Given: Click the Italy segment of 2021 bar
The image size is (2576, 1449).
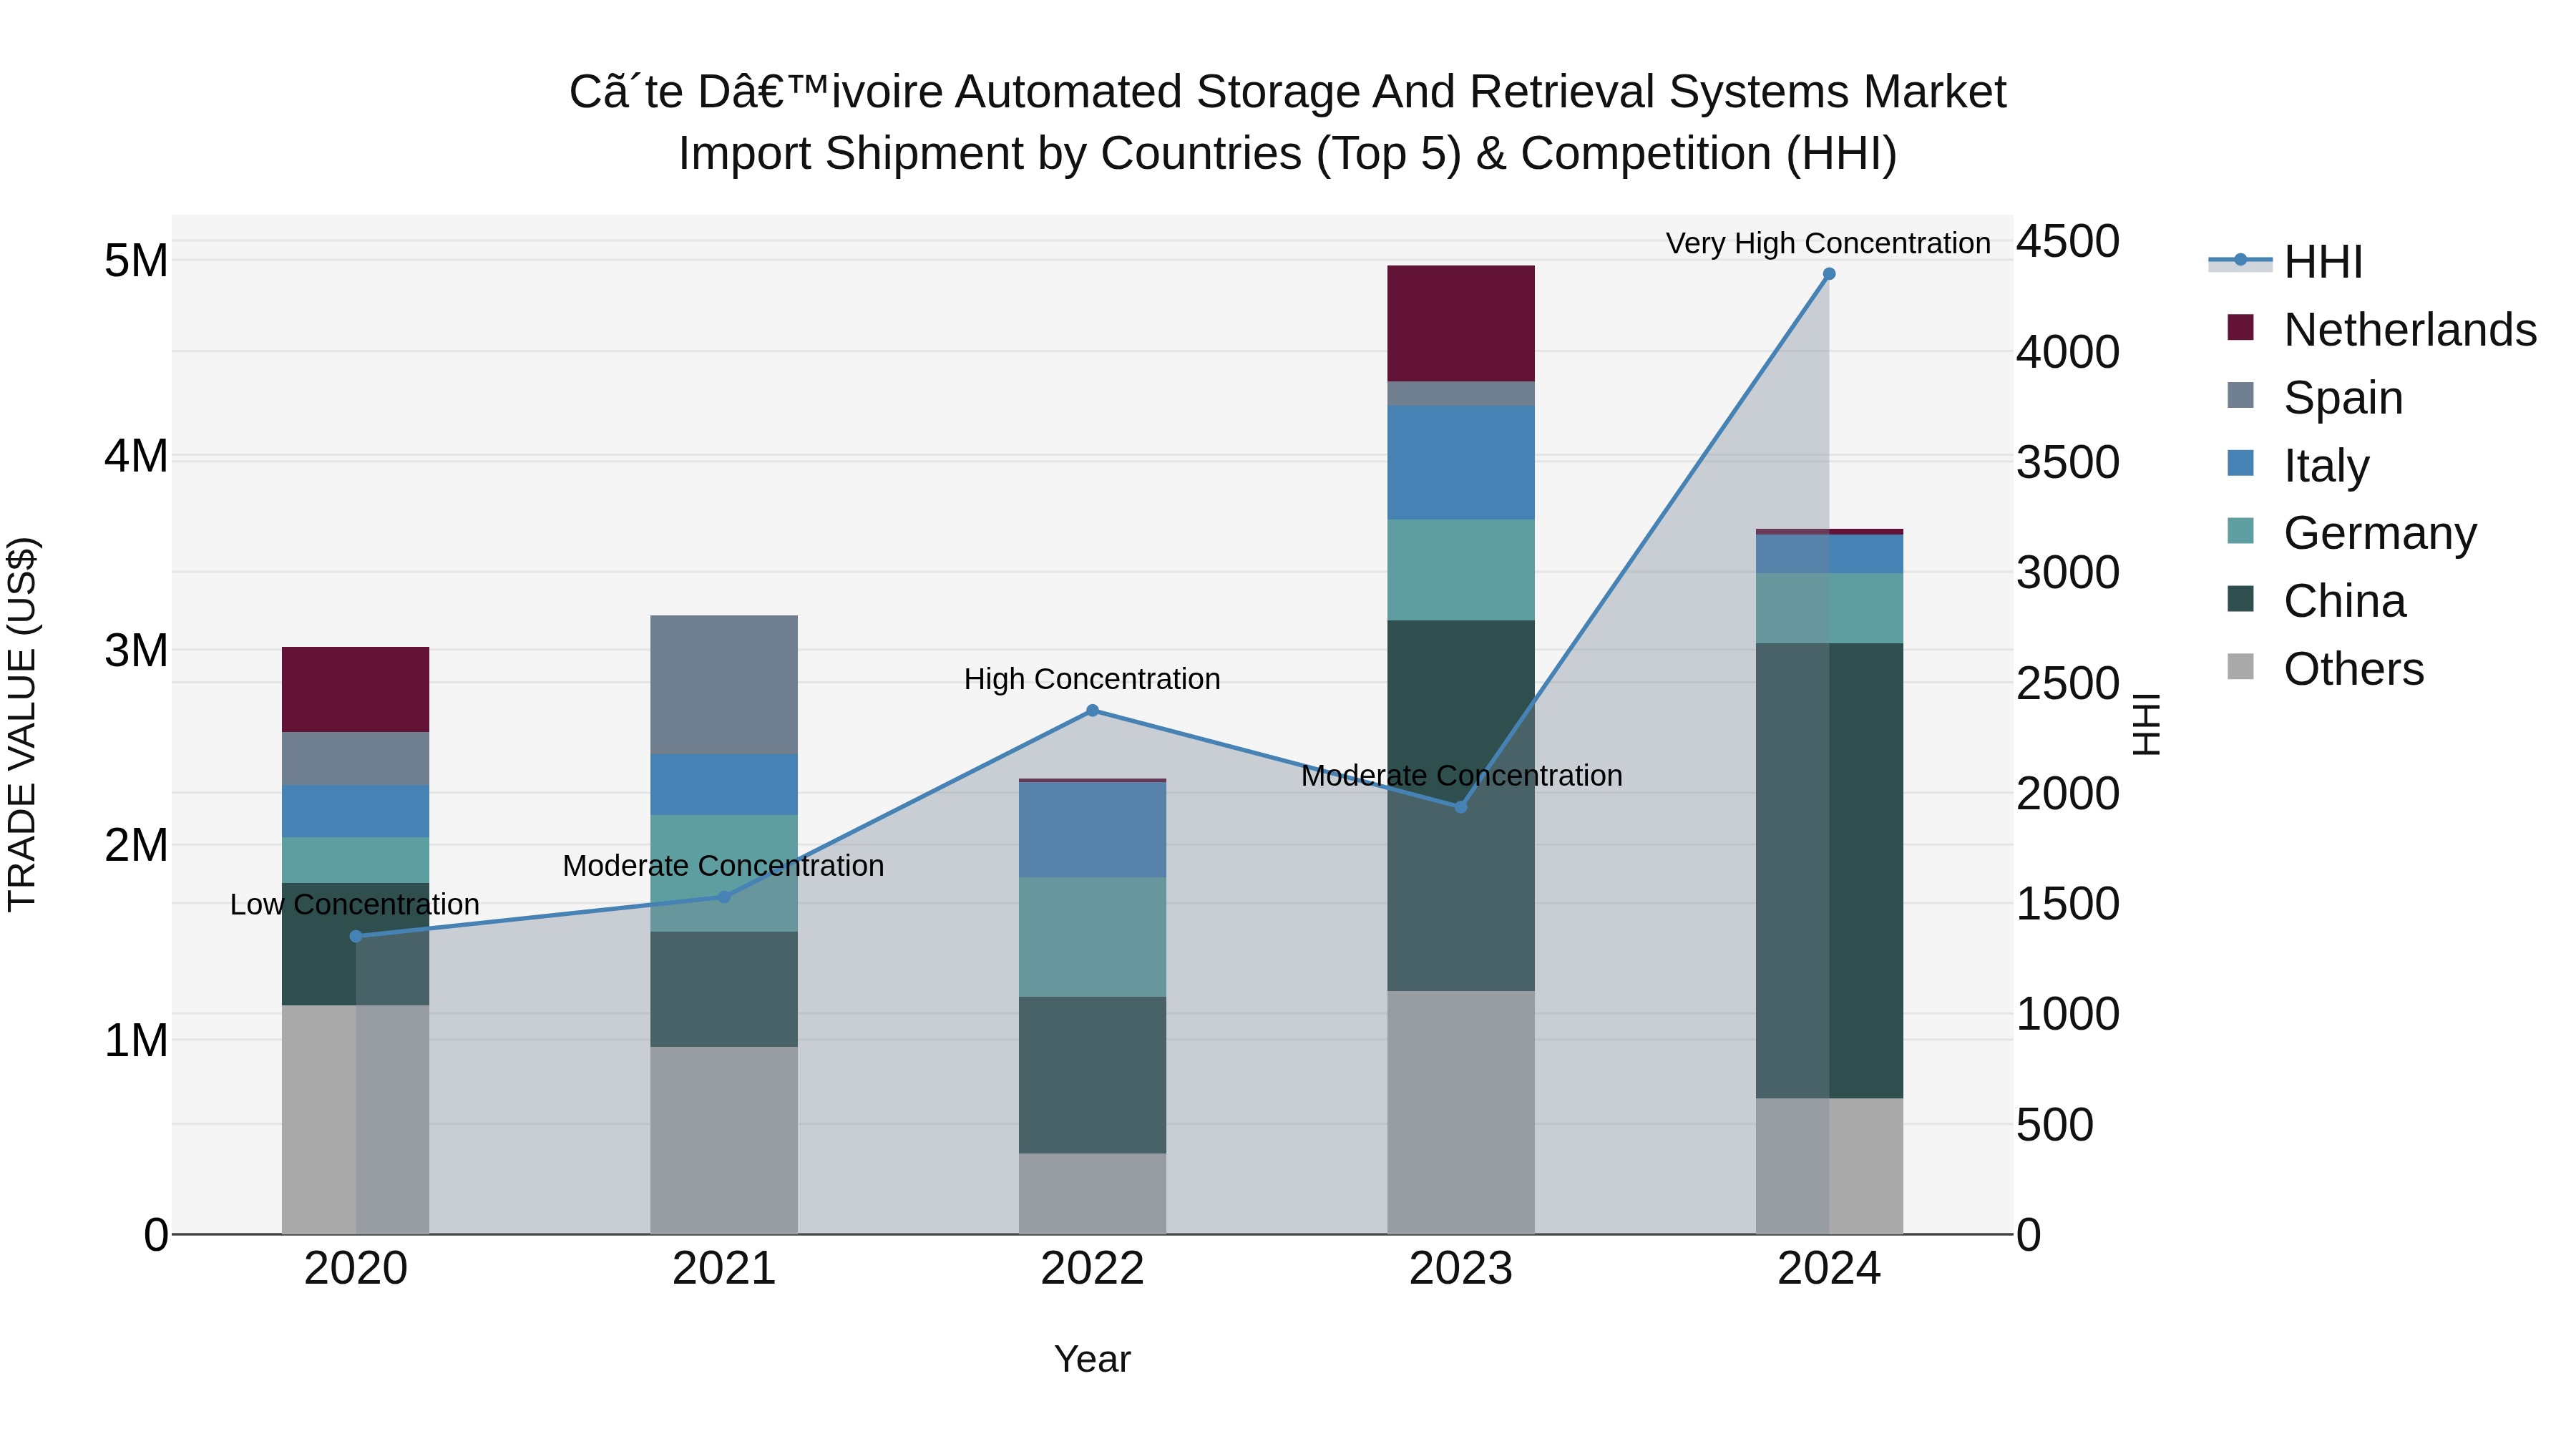Looking at the screenshot, I should [724, 785].
